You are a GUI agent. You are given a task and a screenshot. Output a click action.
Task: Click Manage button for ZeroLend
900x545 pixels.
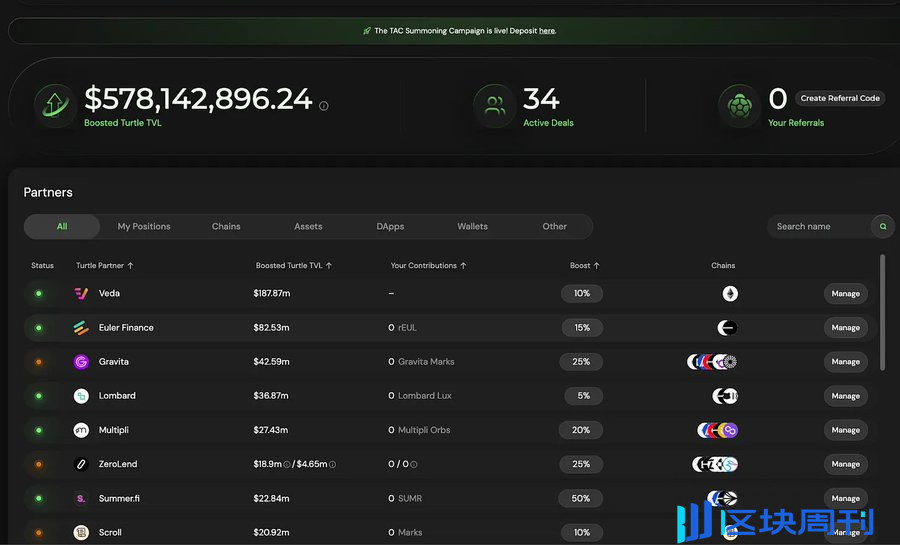coord(845,464)
